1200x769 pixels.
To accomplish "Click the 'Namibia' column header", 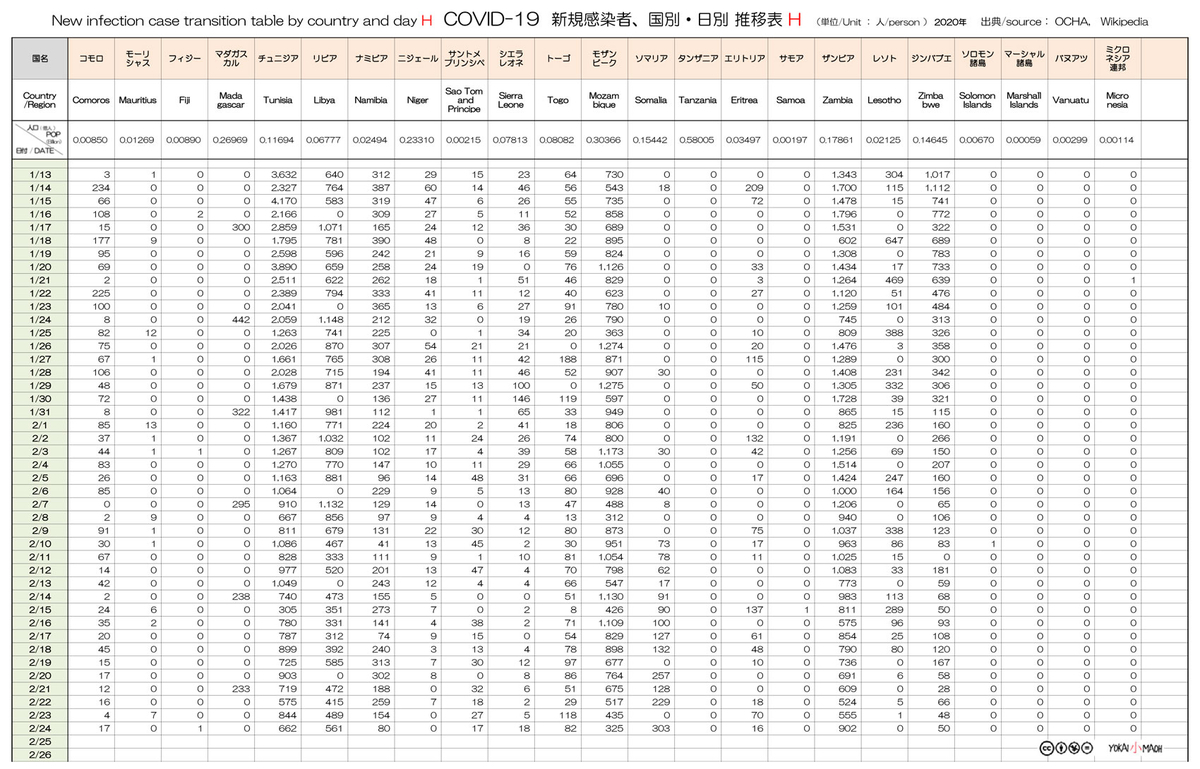I will 371,101.
